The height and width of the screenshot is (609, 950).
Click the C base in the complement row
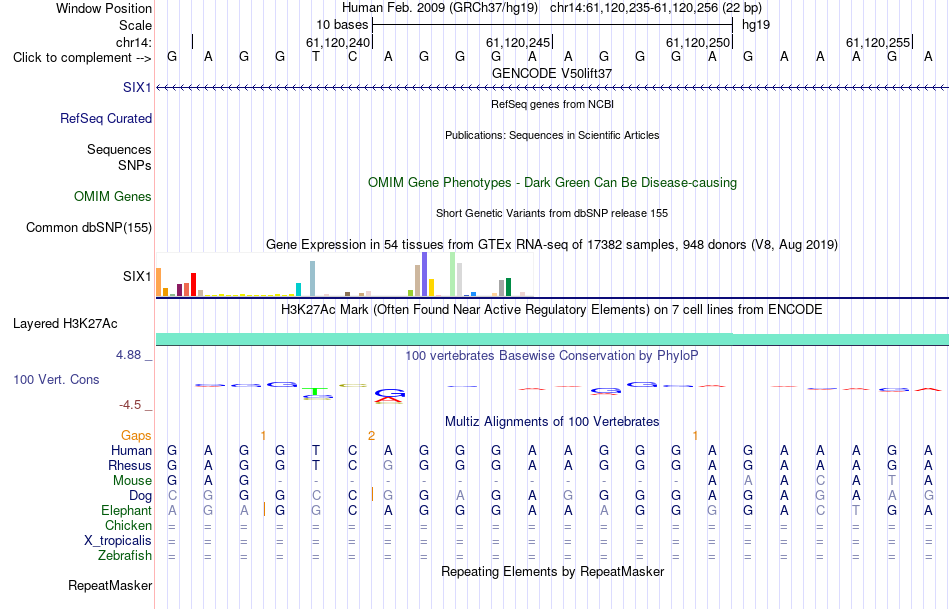coord(352,57)
